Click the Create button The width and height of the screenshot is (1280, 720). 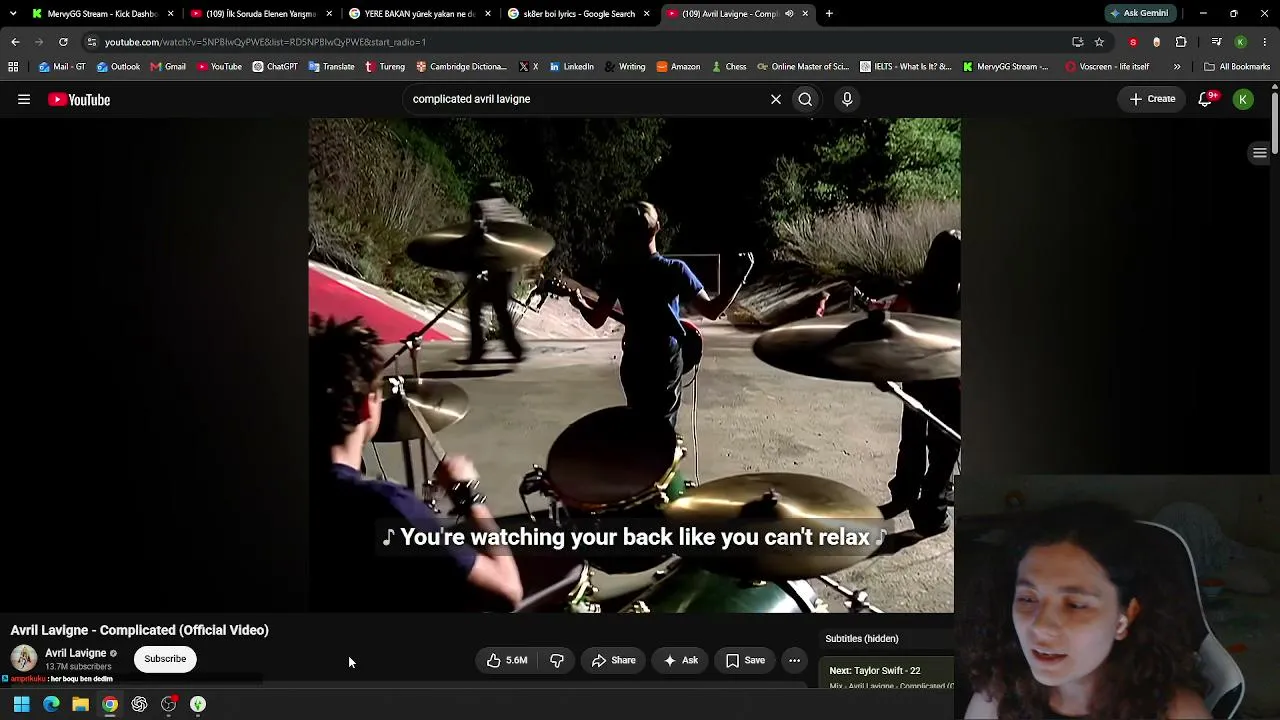[x=1152, y=99]
